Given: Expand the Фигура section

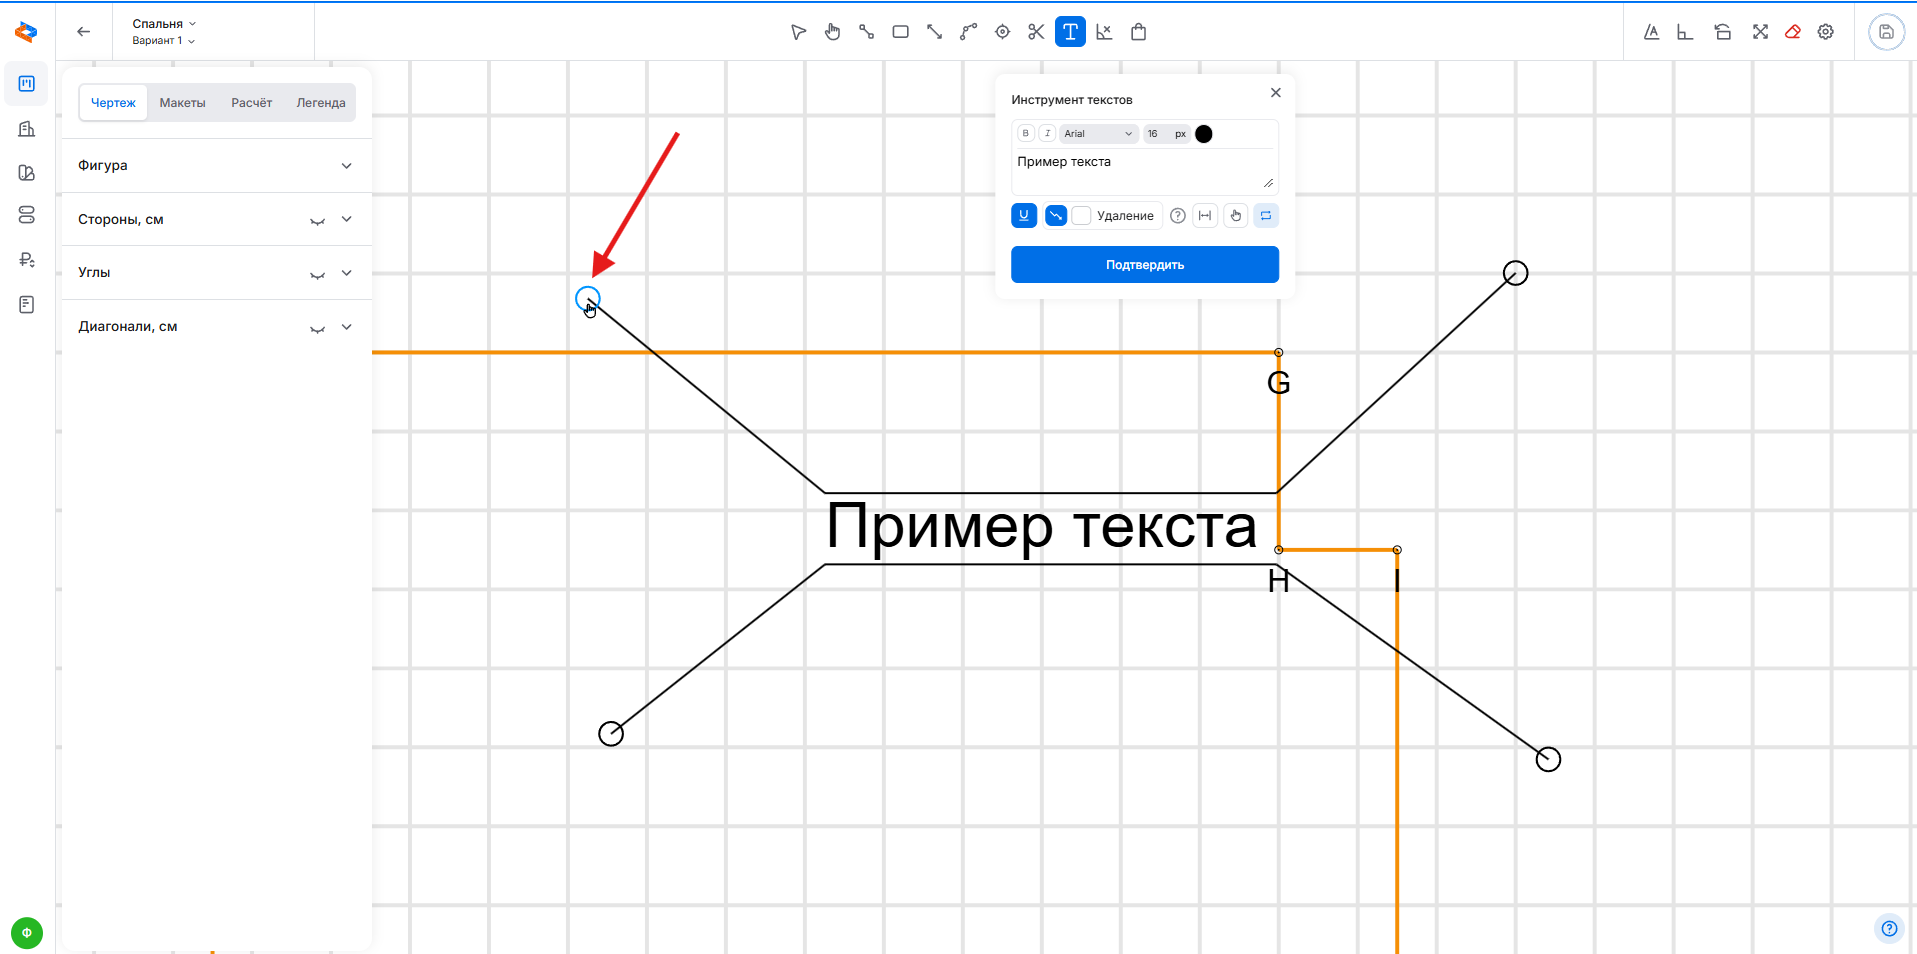Looking at the screenshot, I should click(x=346, y=166).
